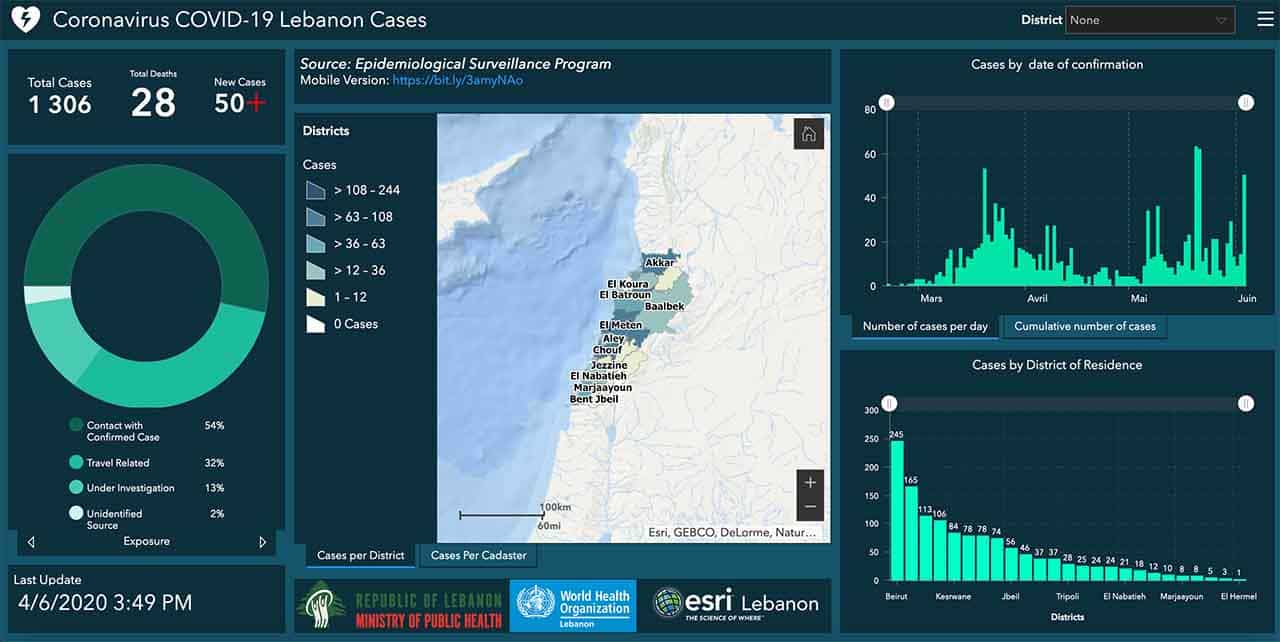Grab right handle of district chart slider
Image resolution: width=1280 pixels, height=642 pixels.
pyautogui.click(x=1245, y=404)
